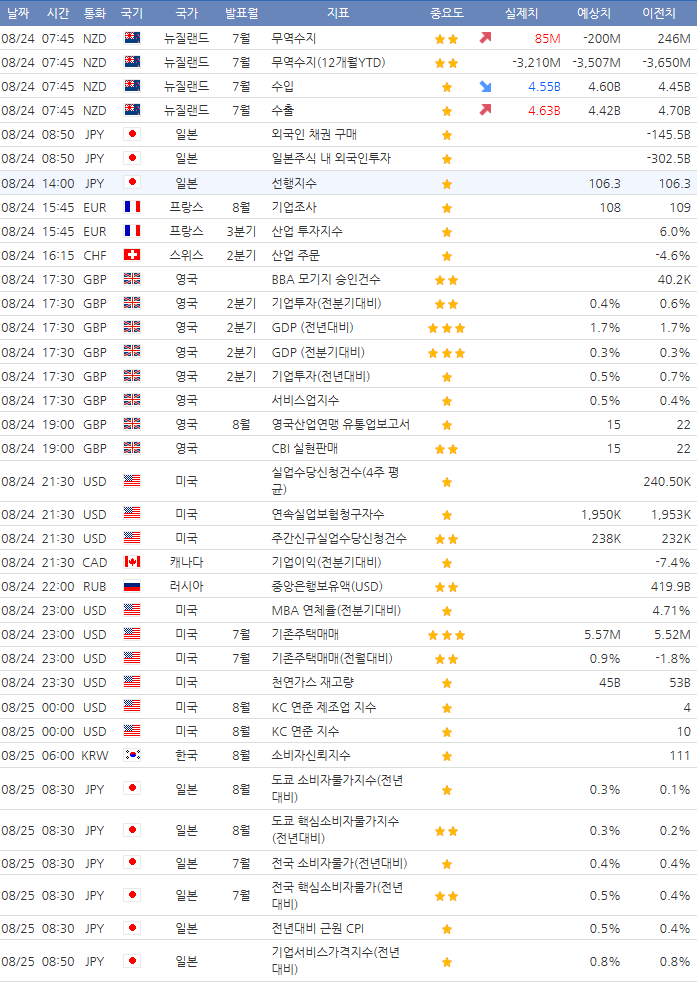Viewport: 697px width, 985px height.
Task: Click the single star for 외국인 채권 구매
Action: coord(446,135)
